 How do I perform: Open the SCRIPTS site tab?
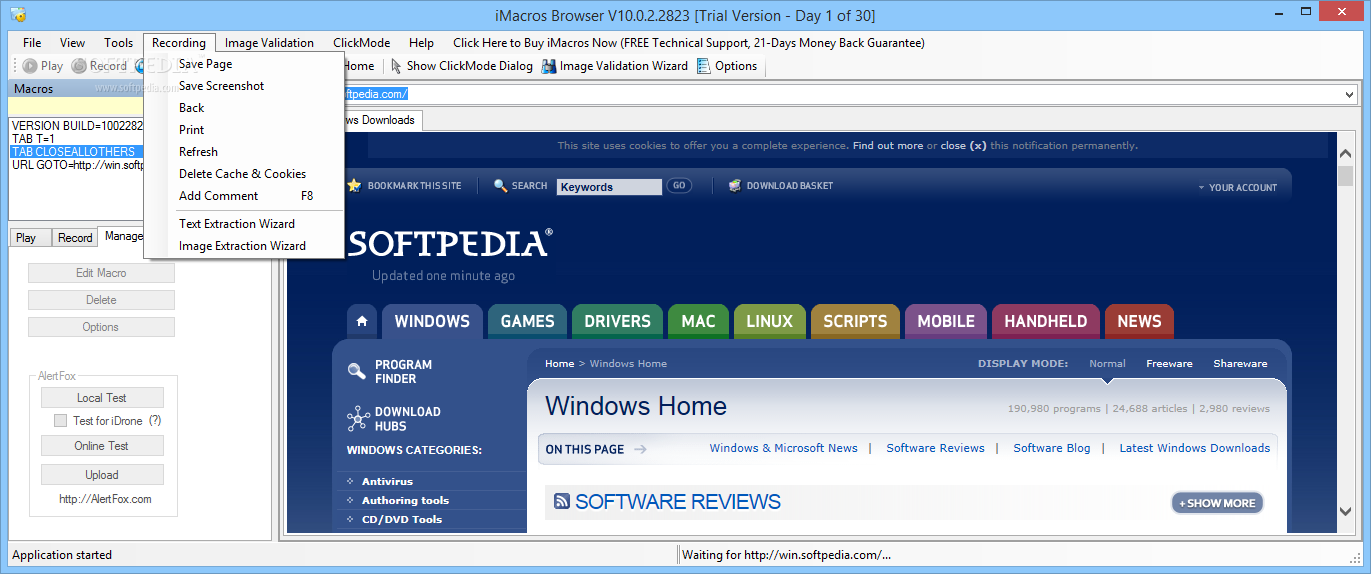tap(855, 321)
